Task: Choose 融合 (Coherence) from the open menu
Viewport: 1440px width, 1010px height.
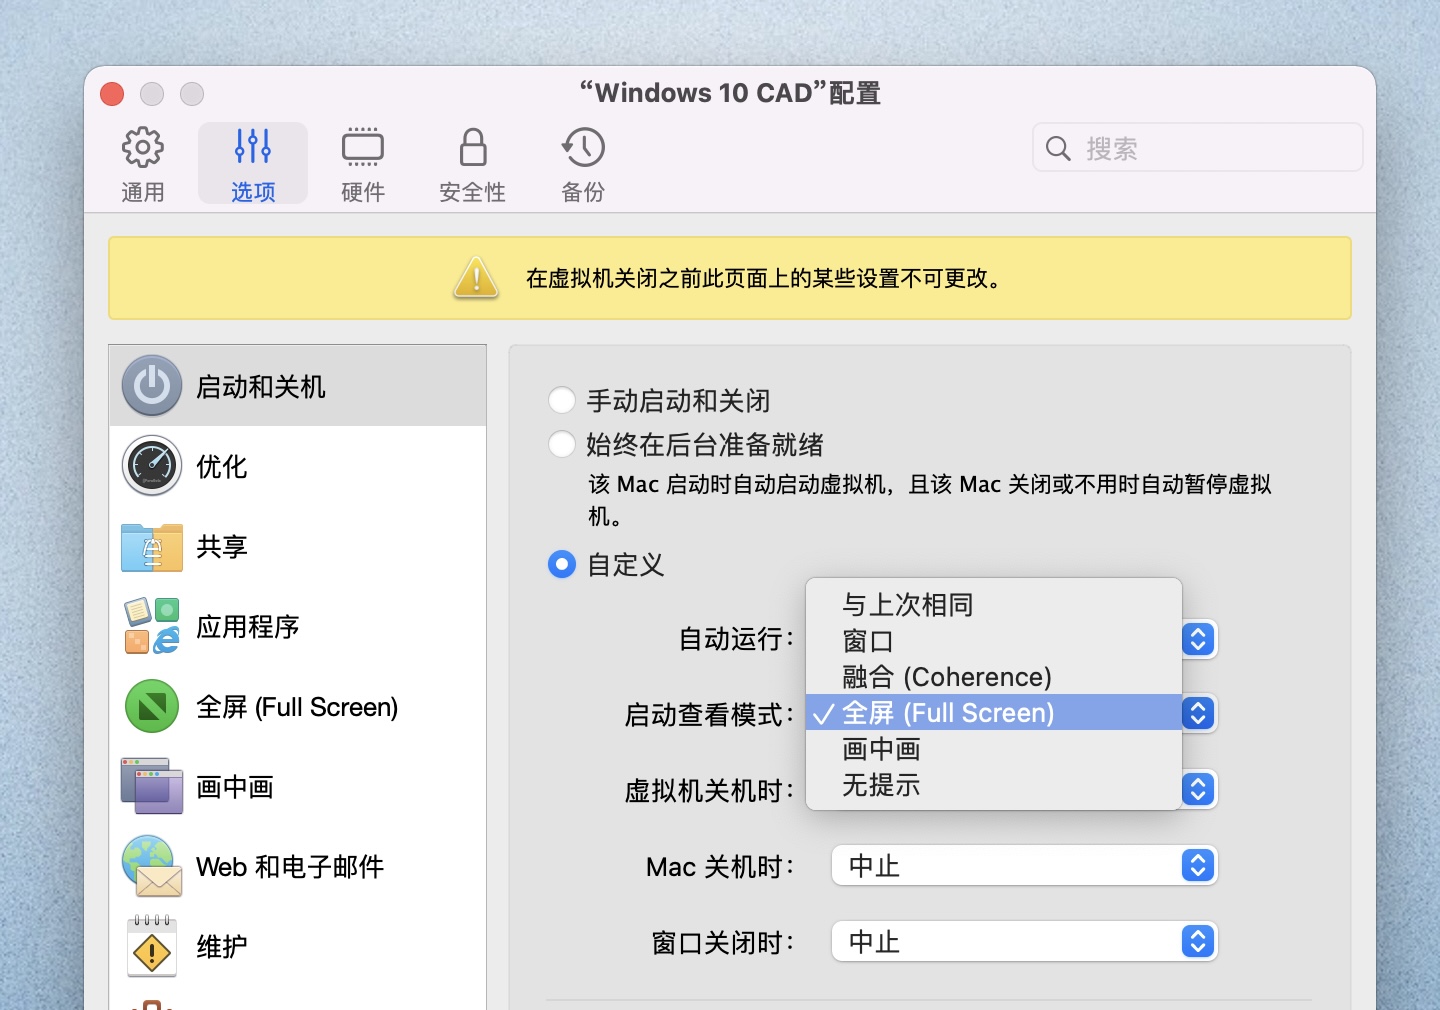Action: pyautogui.click(x=948, y=677)
